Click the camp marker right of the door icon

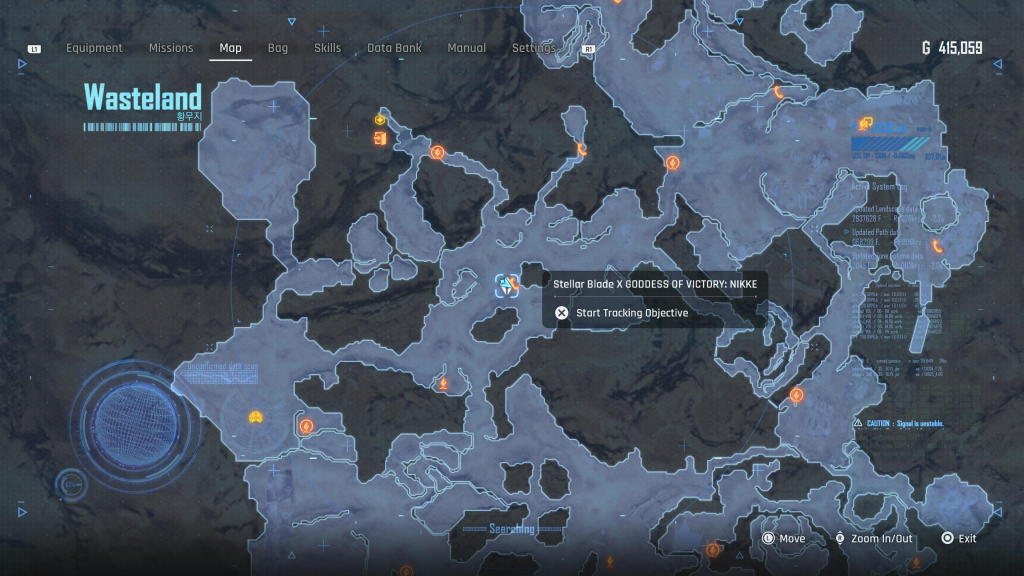(x=437, y=152)
